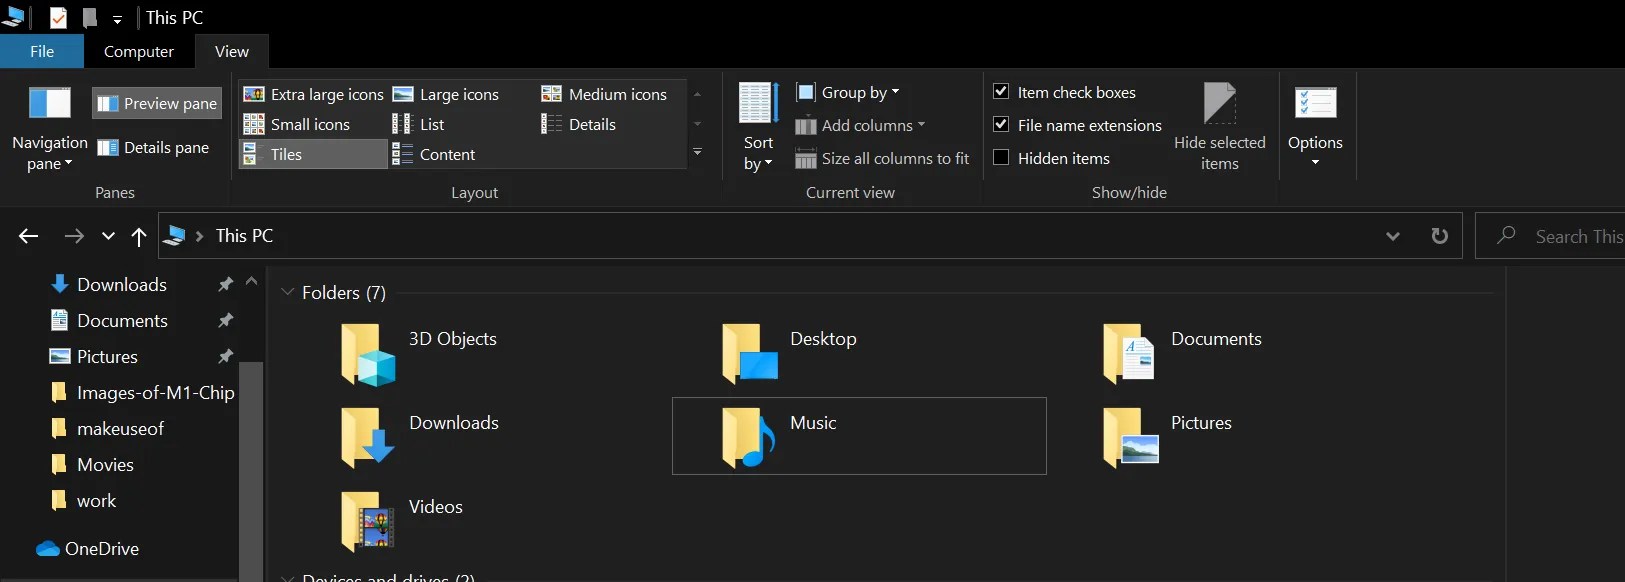The width and height of the screenshot is (1625, 582).
Task: Select the Music folder tile
Action: (860, 436)
